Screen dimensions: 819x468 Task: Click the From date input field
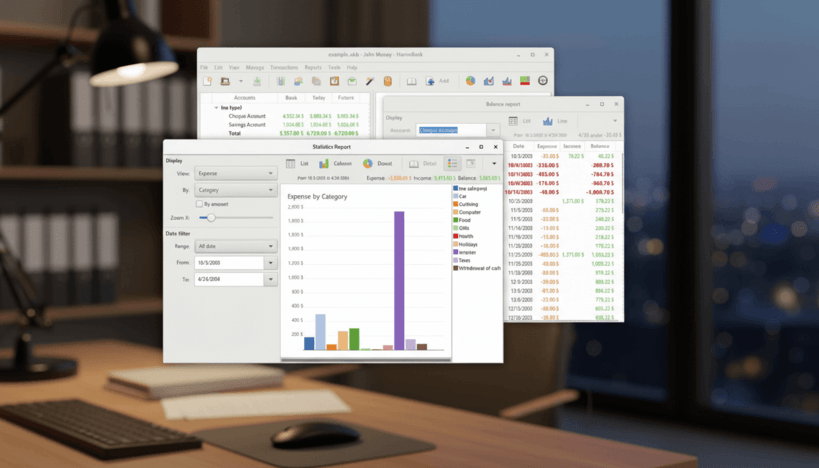[229, 263]
